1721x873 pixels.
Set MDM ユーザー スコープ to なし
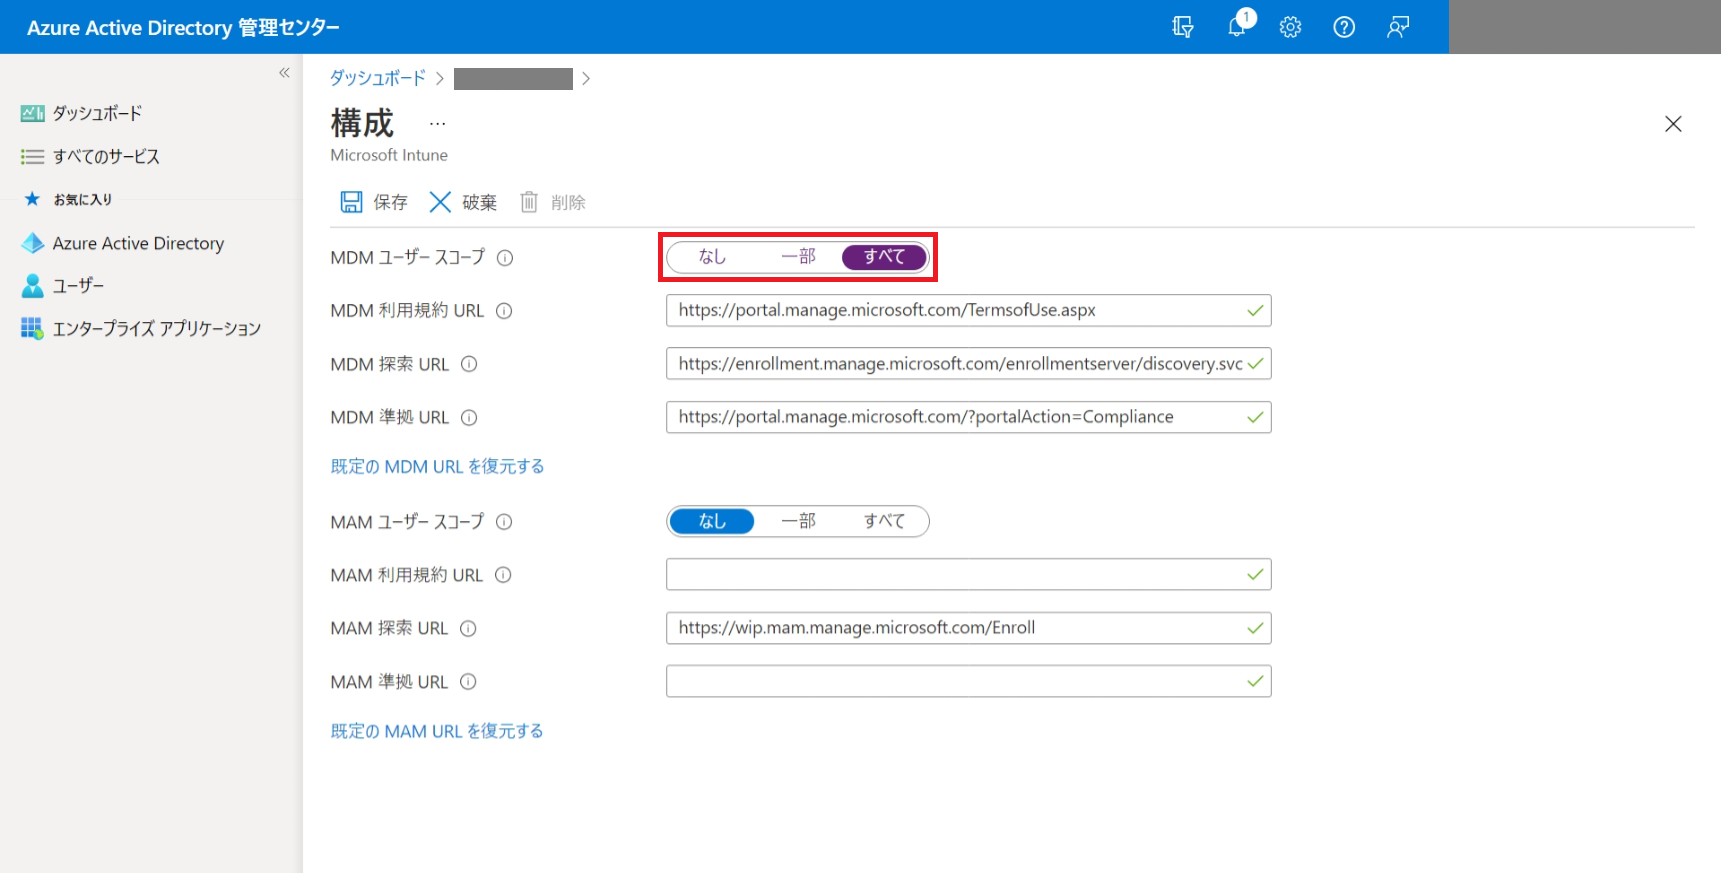pyautogui.click(x=712, y=257)
